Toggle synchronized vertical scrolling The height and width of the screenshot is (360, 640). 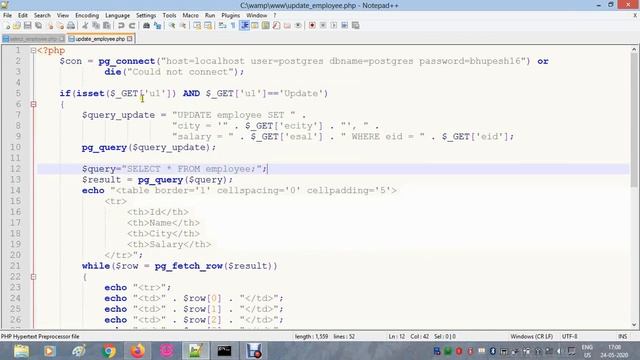[197, 26]
